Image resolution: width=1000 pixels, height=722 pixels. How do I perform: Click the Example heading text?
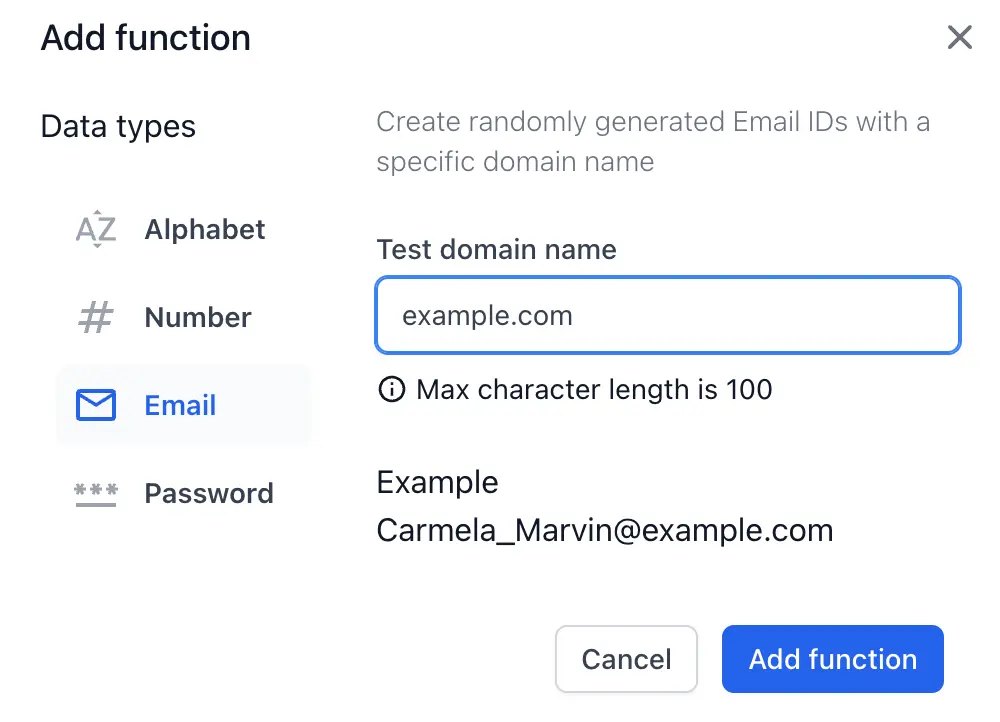point(437,482)
